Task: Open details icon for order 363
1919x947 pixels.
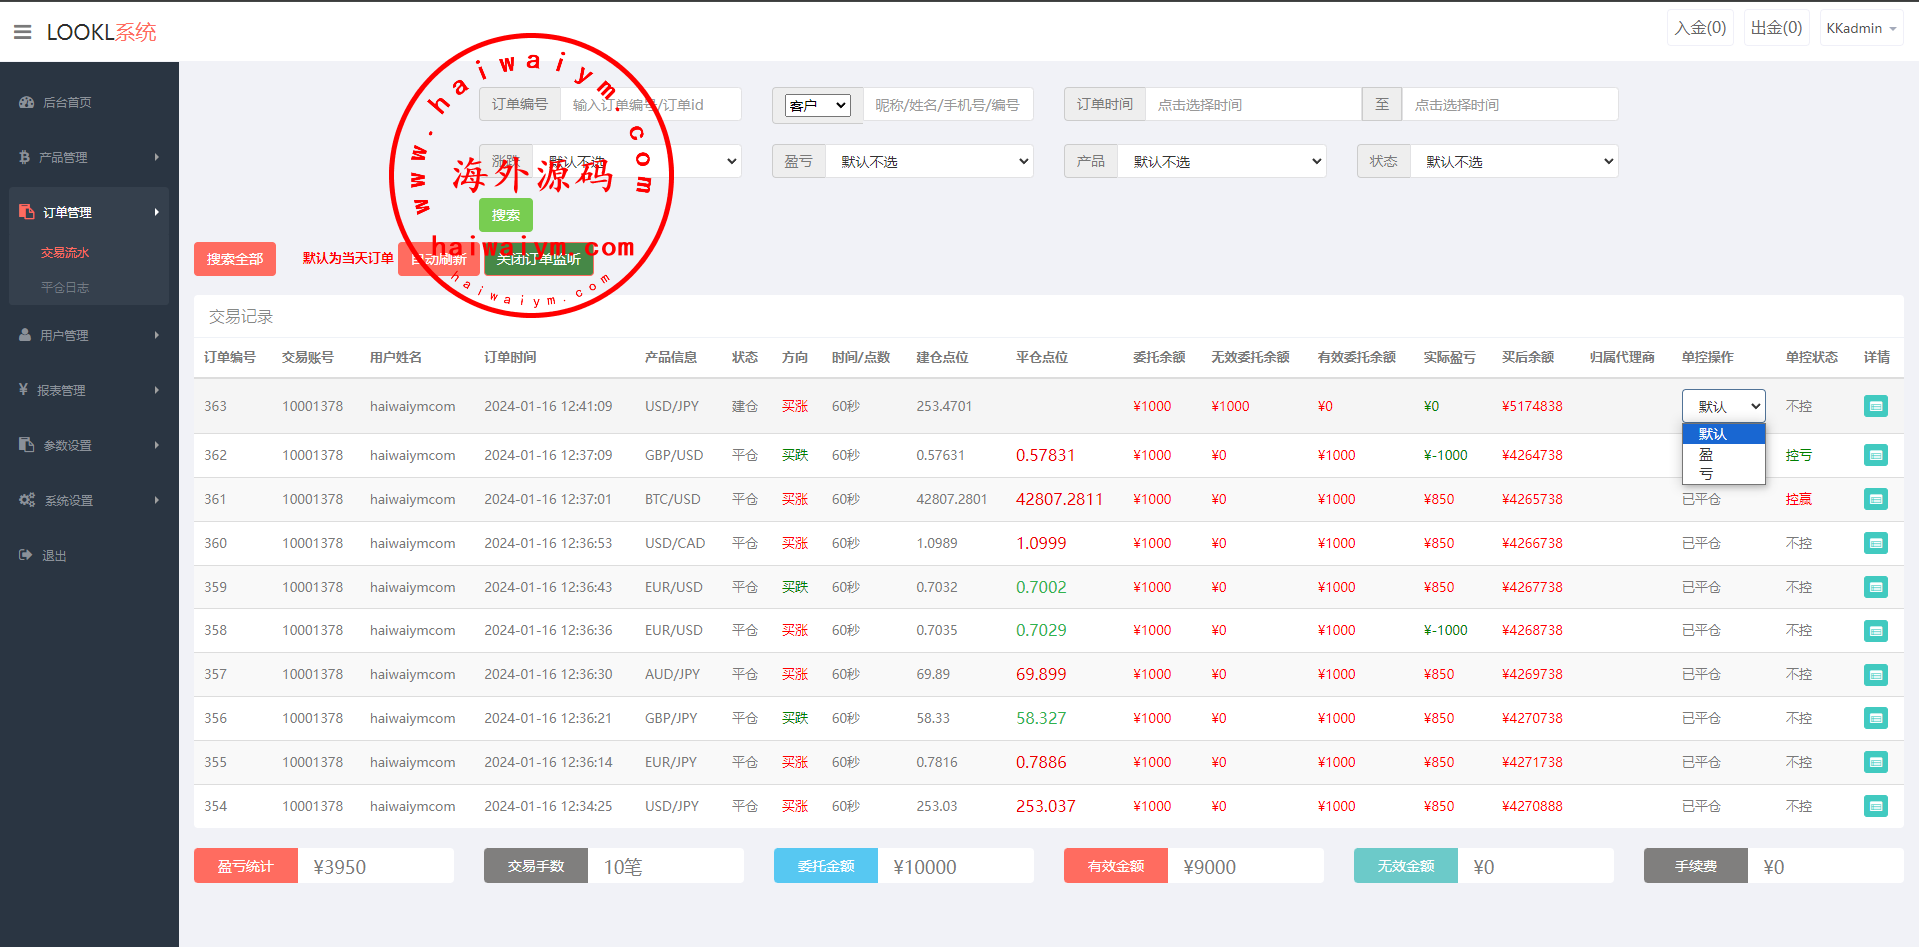Action: point(1875,406)
